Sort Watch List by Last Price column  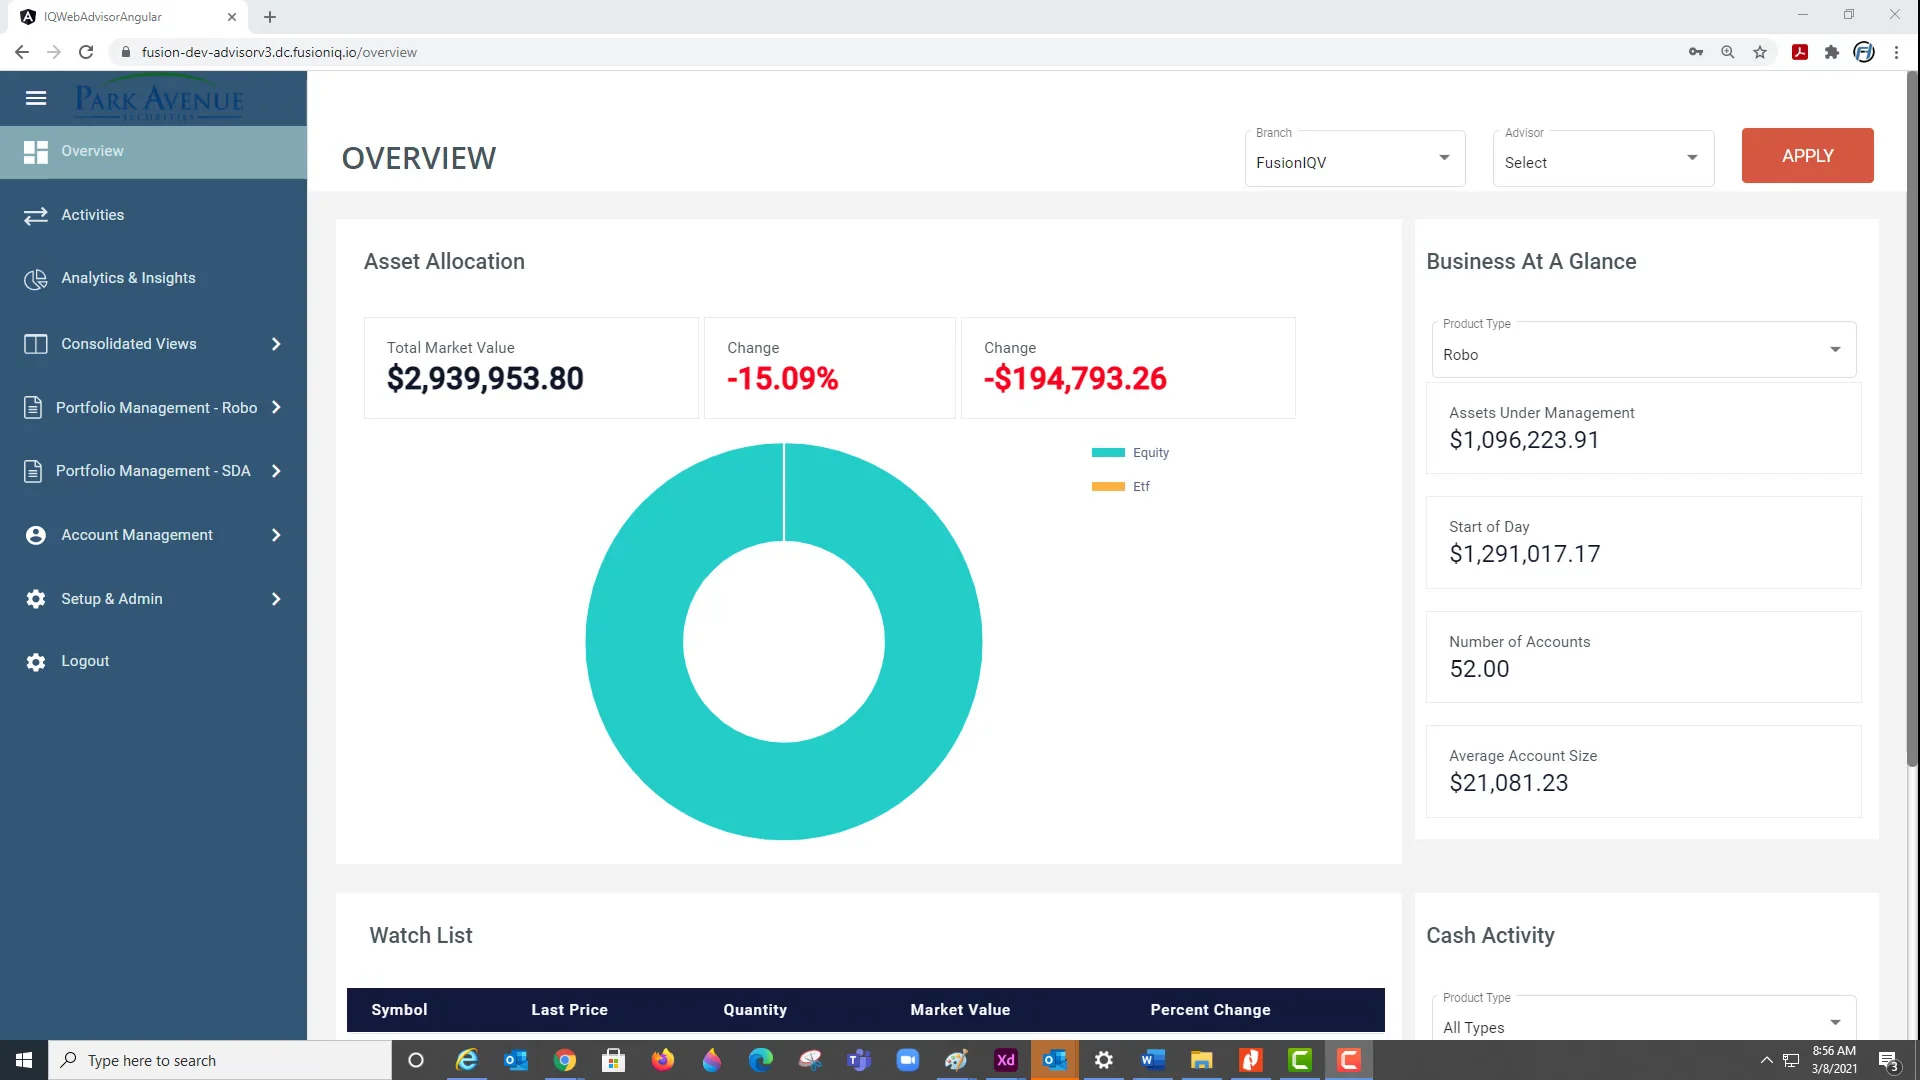point(569,1010)
